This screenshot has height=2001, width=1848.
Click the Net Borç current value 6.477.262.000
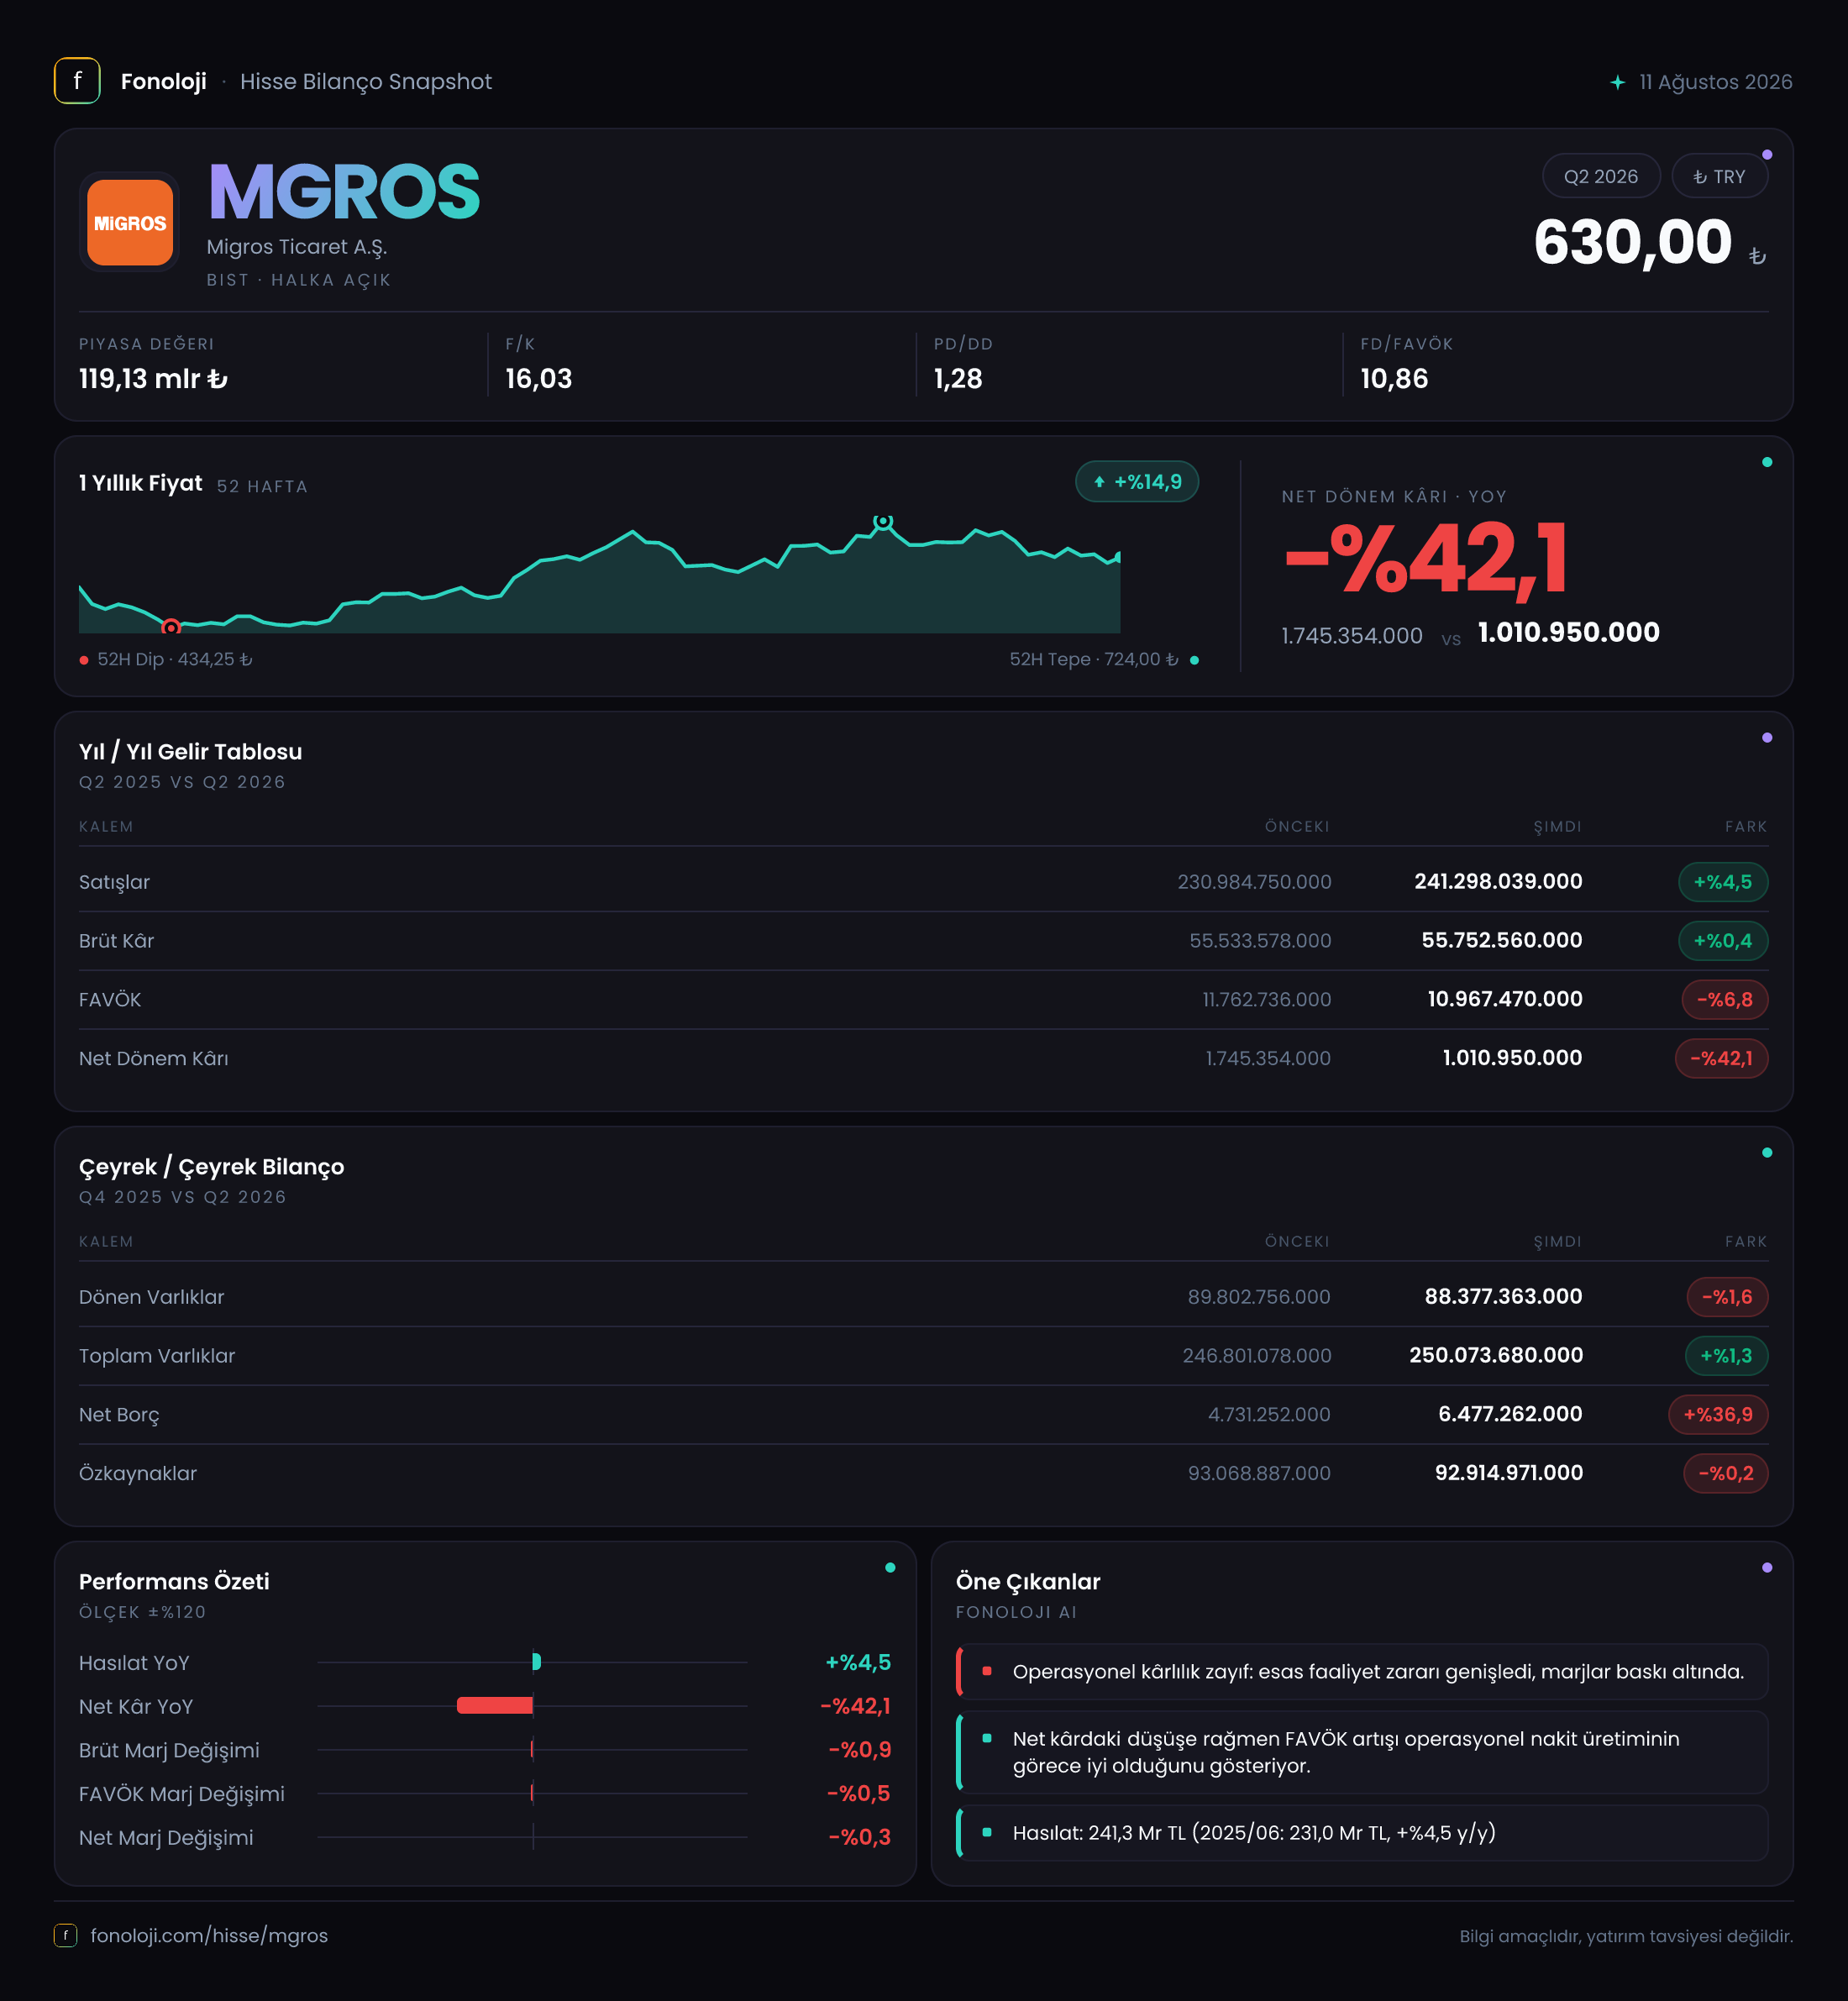[1510, 1414]
